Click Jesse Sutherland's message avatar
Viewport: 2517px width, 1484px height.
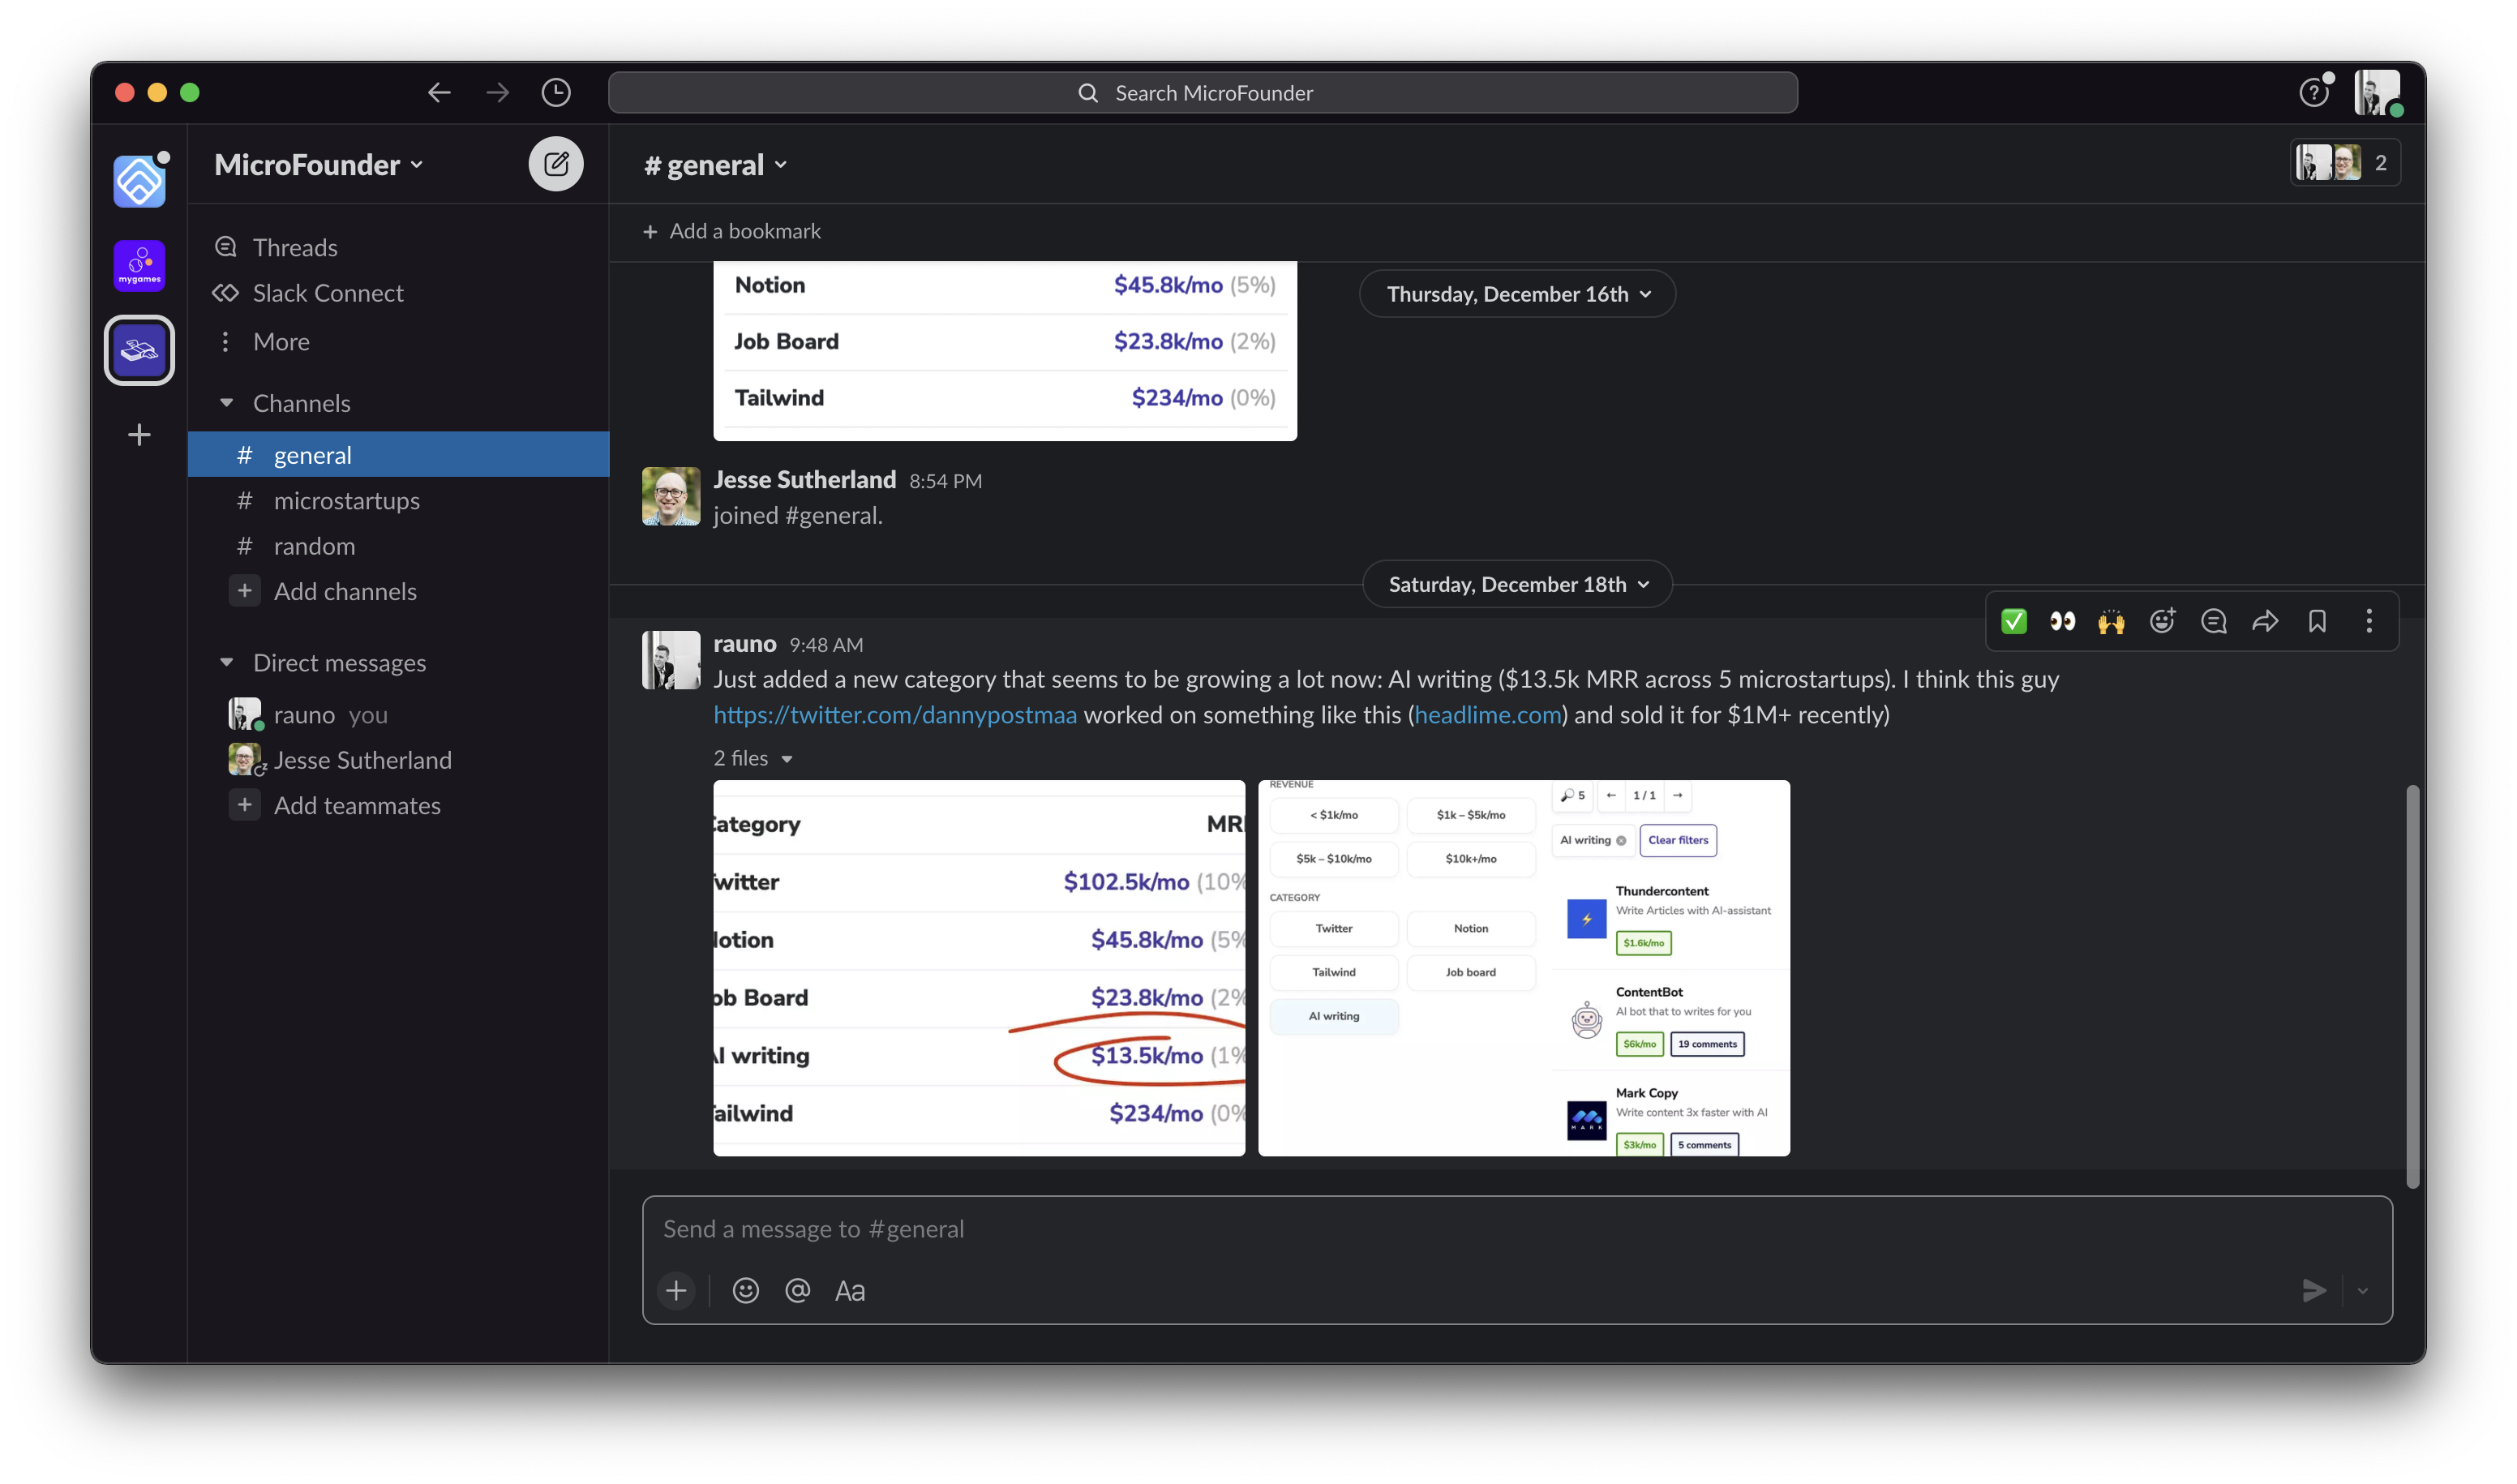[x=670, y=496]
